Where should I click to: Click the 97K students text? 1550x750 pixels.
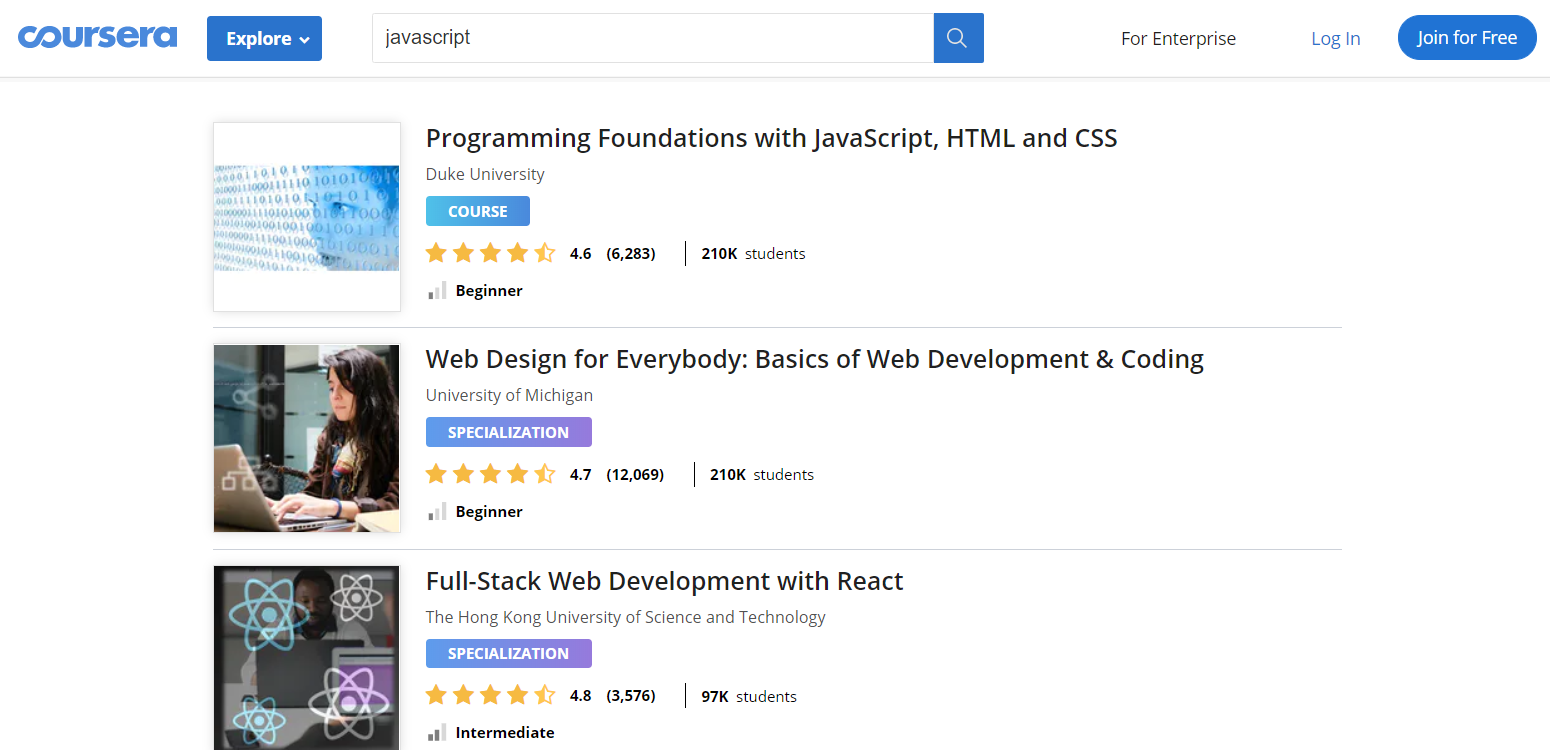749,696
